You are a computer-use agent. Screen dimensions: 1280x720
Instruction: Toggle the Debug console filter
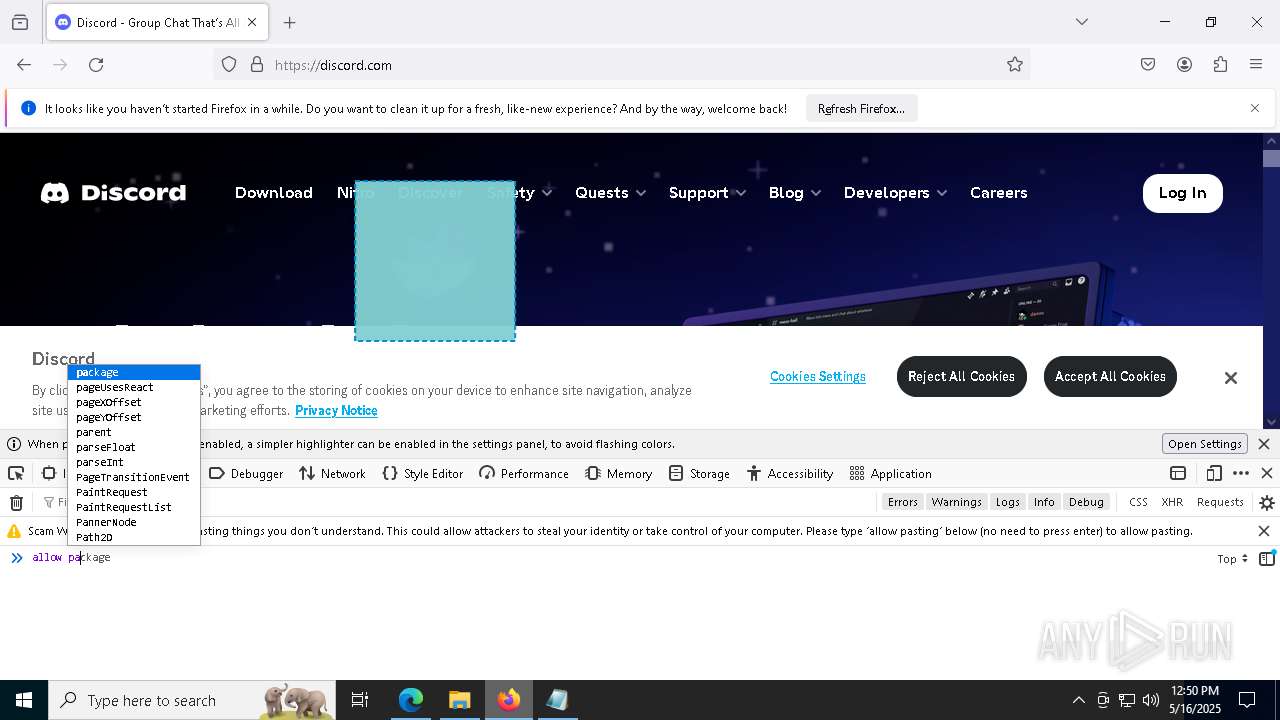(x=1086, y=502)
